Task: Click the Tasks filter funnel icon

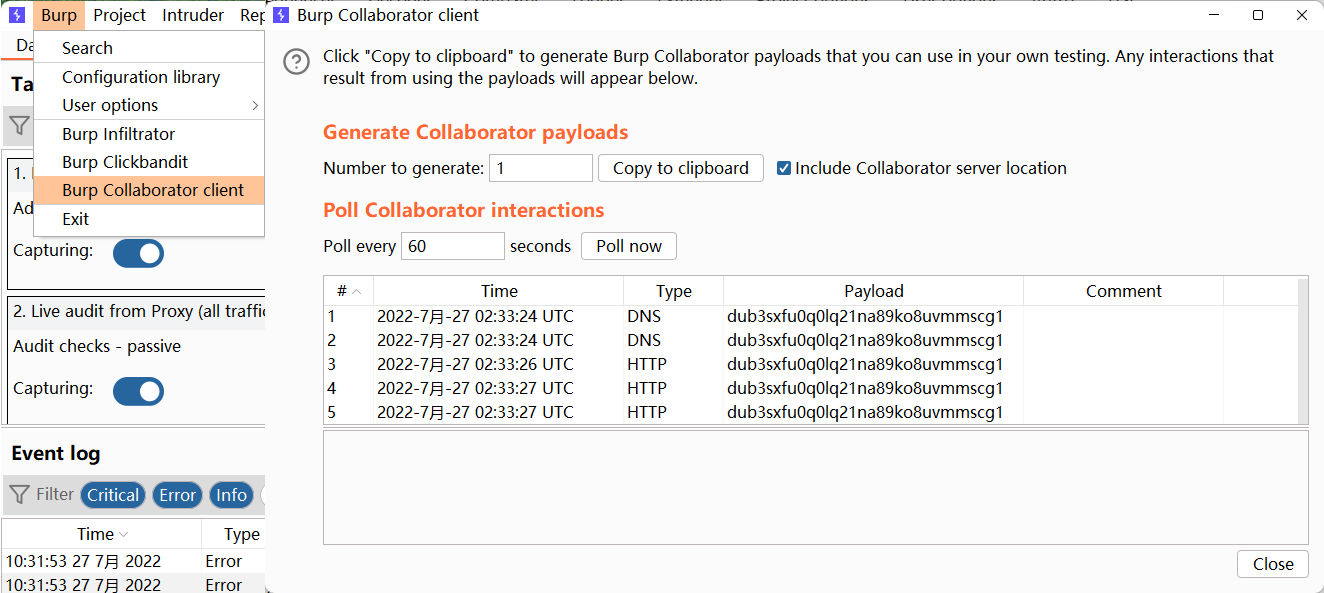Action: [x=19, y=125]
